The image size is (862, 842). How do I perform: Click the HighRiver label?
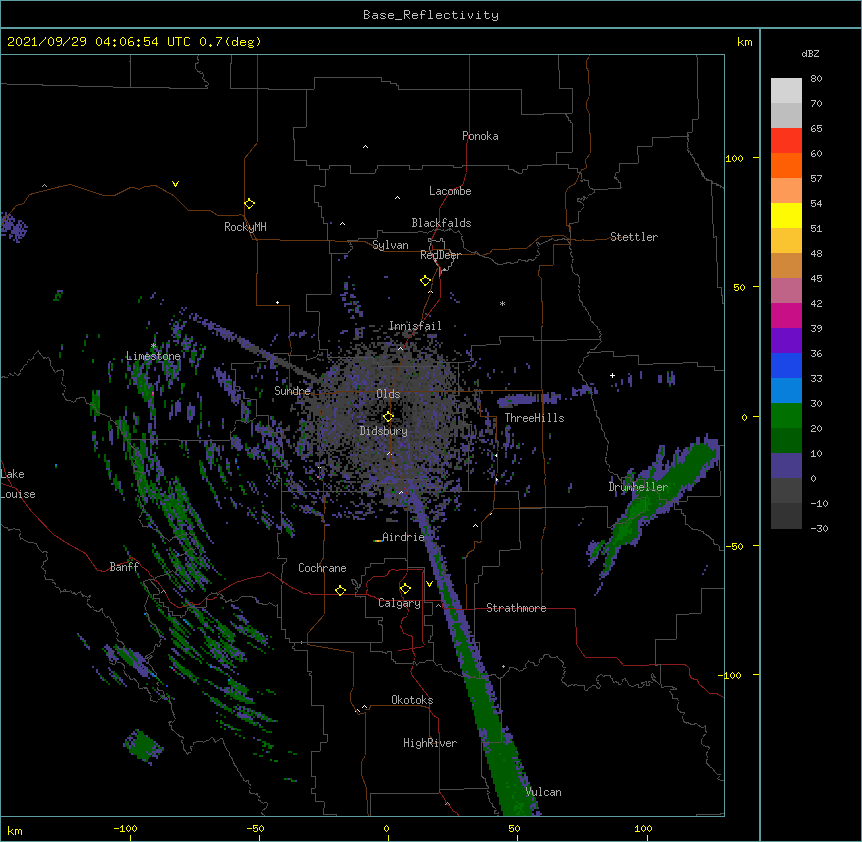430,743
